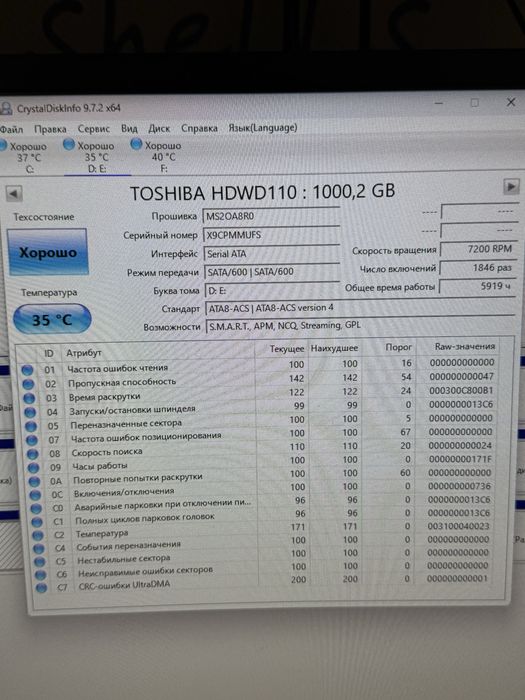Viewport: 525px width, 700px height.
Task: Click status icon of attribute 01
Action: point(27,370)
